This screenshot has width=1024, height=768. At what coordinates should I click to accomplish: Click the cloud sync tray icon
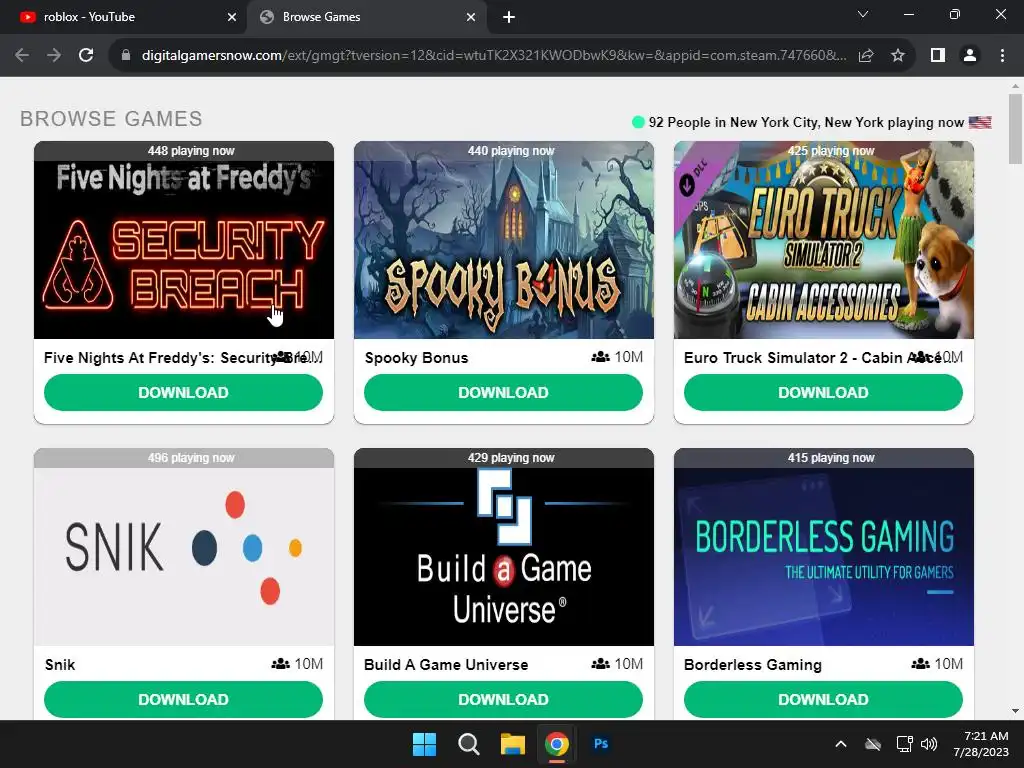point(872,744)
